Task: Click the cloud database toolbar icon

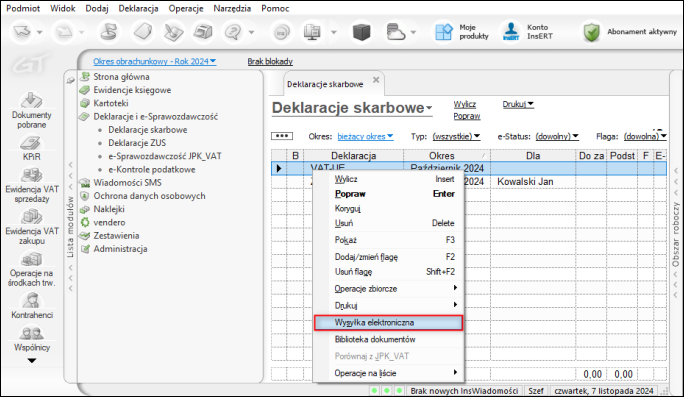Action: click(395, 32)
